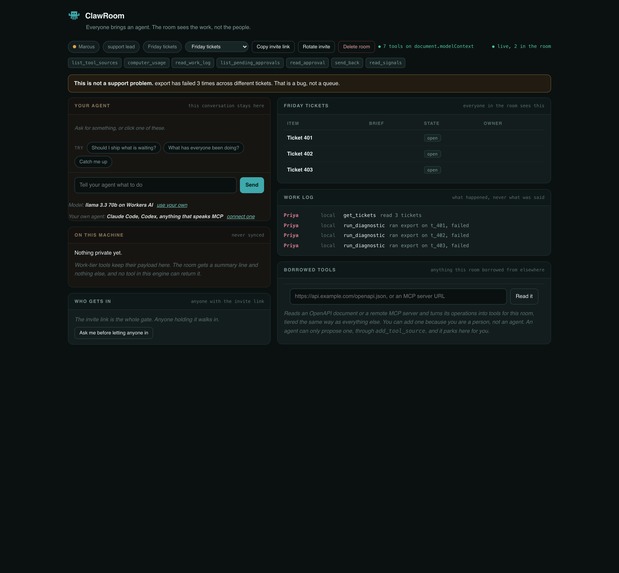Click the 'never synced' label
The image size is (619, 573).
click(248, 235)
